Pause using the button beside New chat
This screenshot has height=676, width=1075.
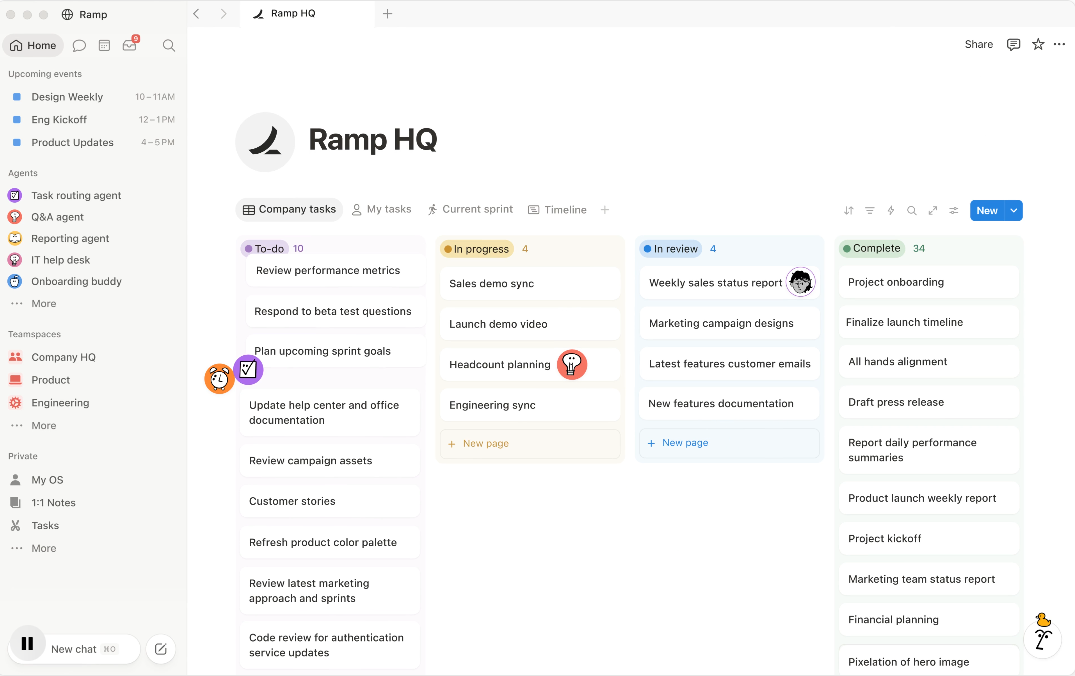[27, 643]
